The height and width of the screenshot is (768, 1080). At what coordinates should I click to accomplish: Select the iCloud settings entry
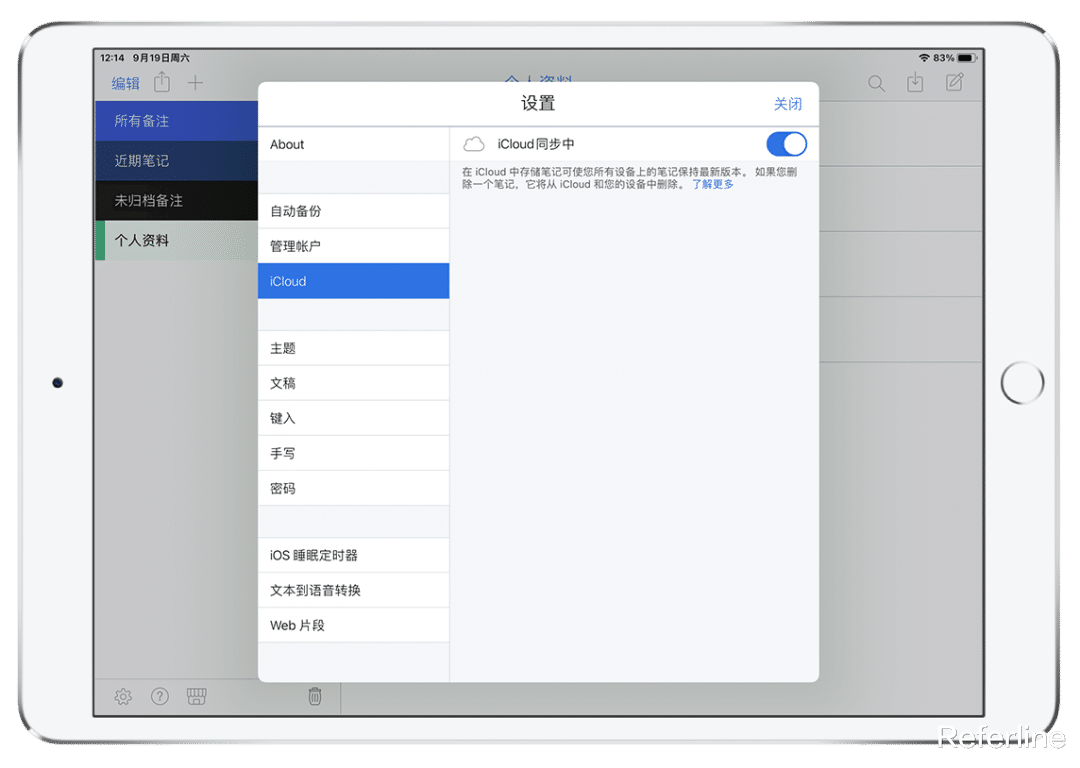coord(353,281)
